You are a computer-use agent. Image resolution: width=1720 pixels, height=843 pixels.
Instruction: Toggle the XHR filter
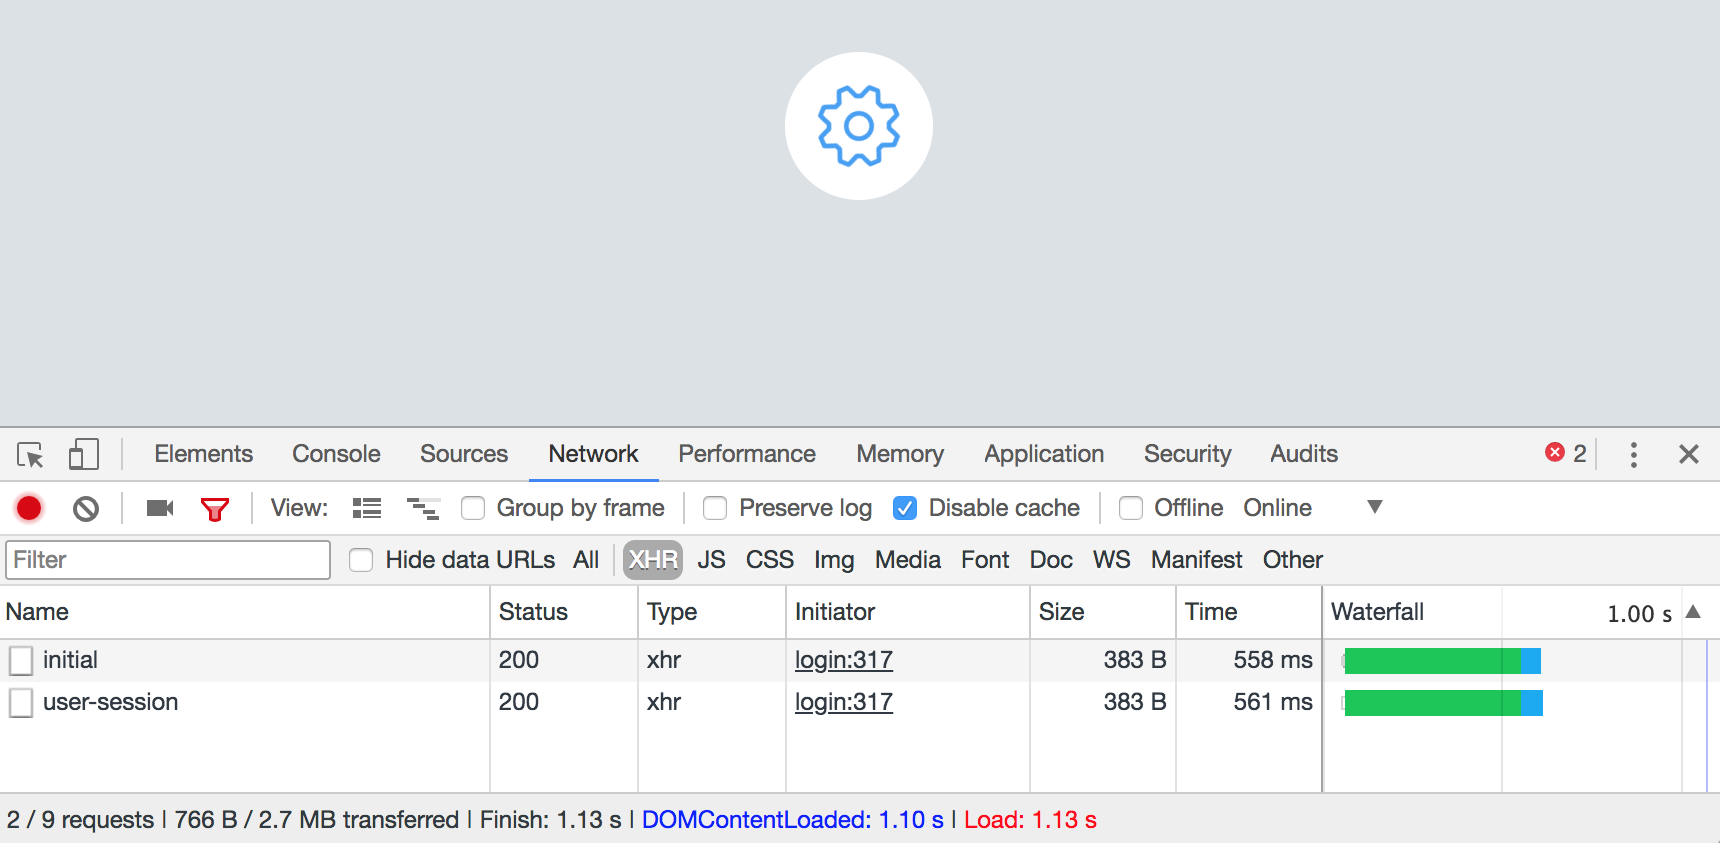click(x=653, y=560)
